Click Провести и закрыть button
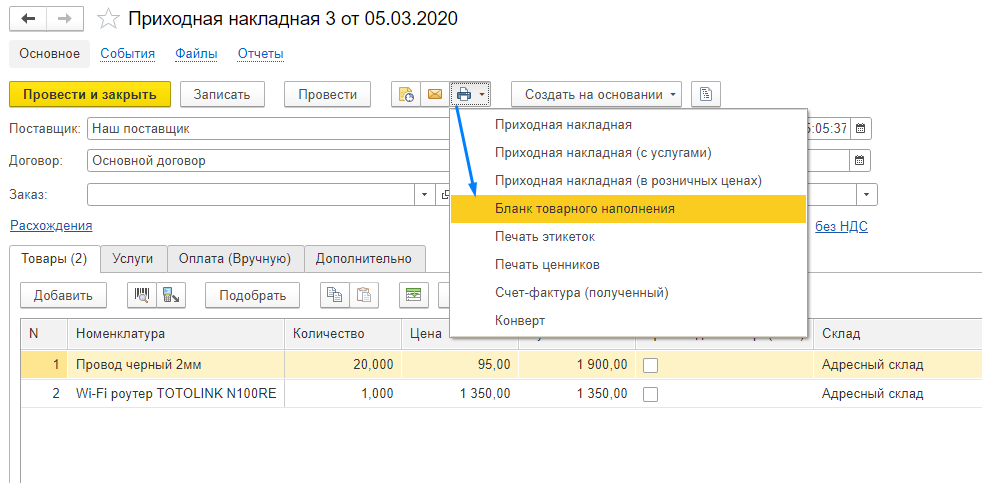Screen dimensions: 982x483 (x=90, y=95)
